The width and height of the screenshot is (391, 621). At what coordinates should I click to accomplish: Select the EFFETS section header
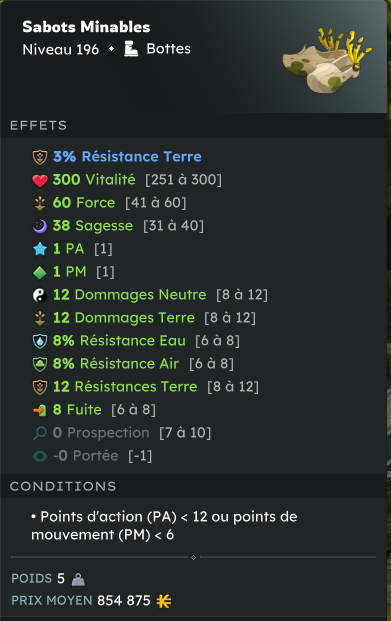[x=38, y=126]
